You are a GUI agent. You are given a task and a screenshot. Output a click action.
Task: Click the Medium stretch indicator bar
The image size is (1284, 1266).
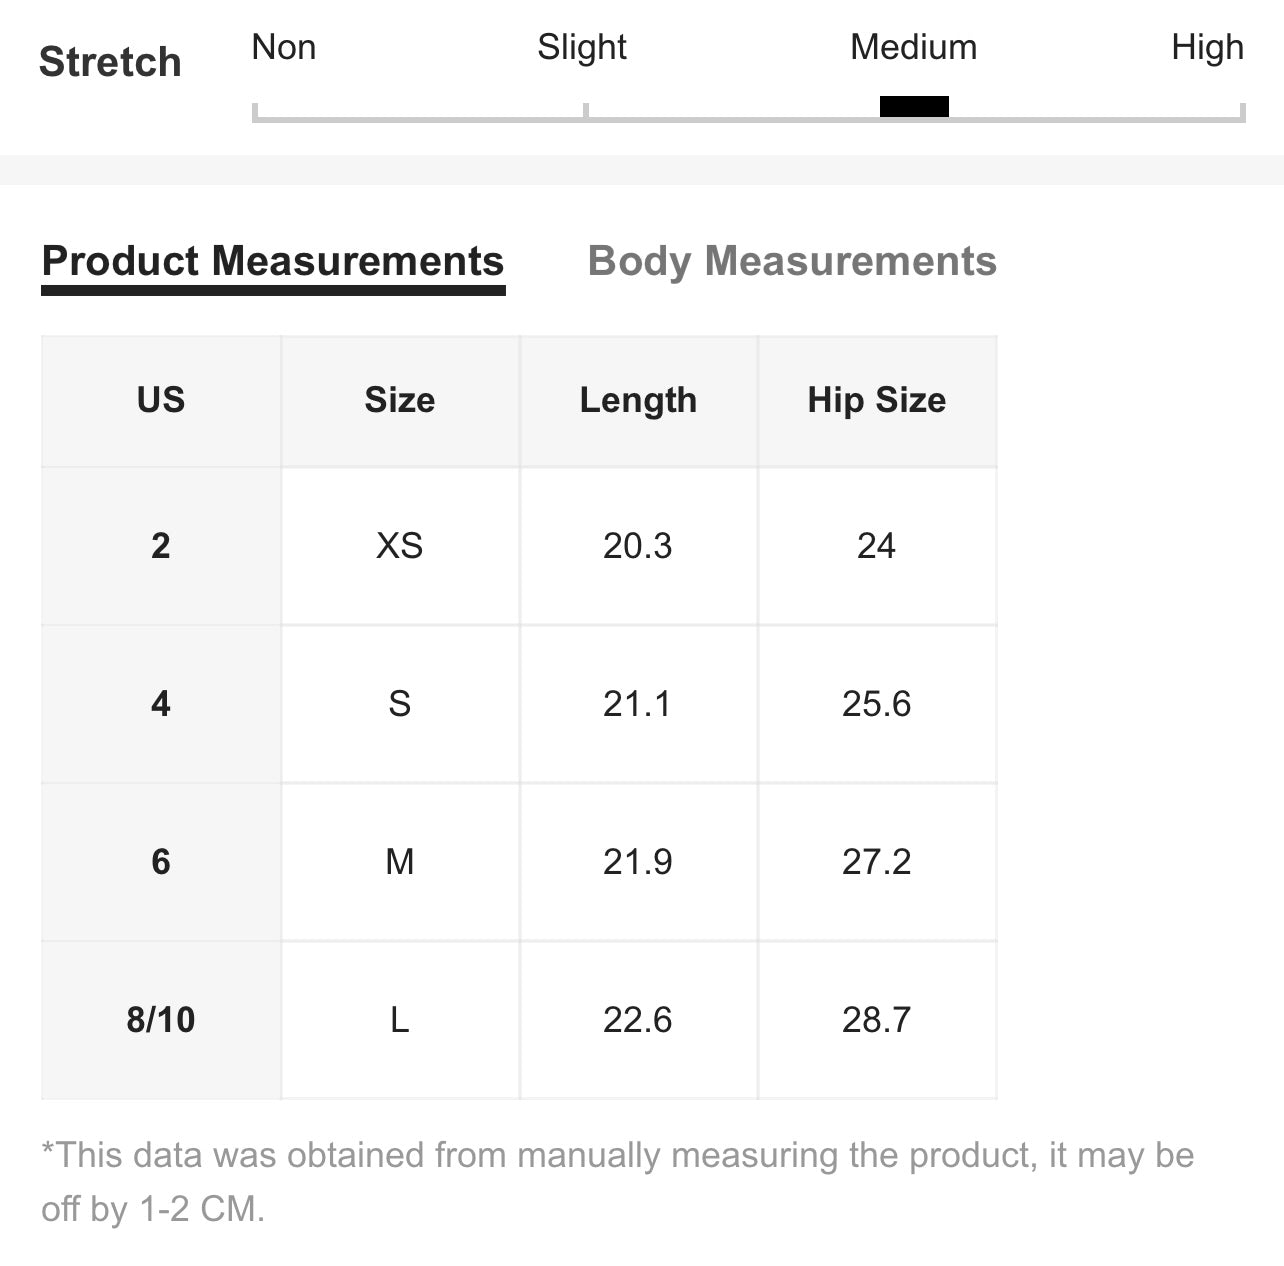tap(914, 106)
